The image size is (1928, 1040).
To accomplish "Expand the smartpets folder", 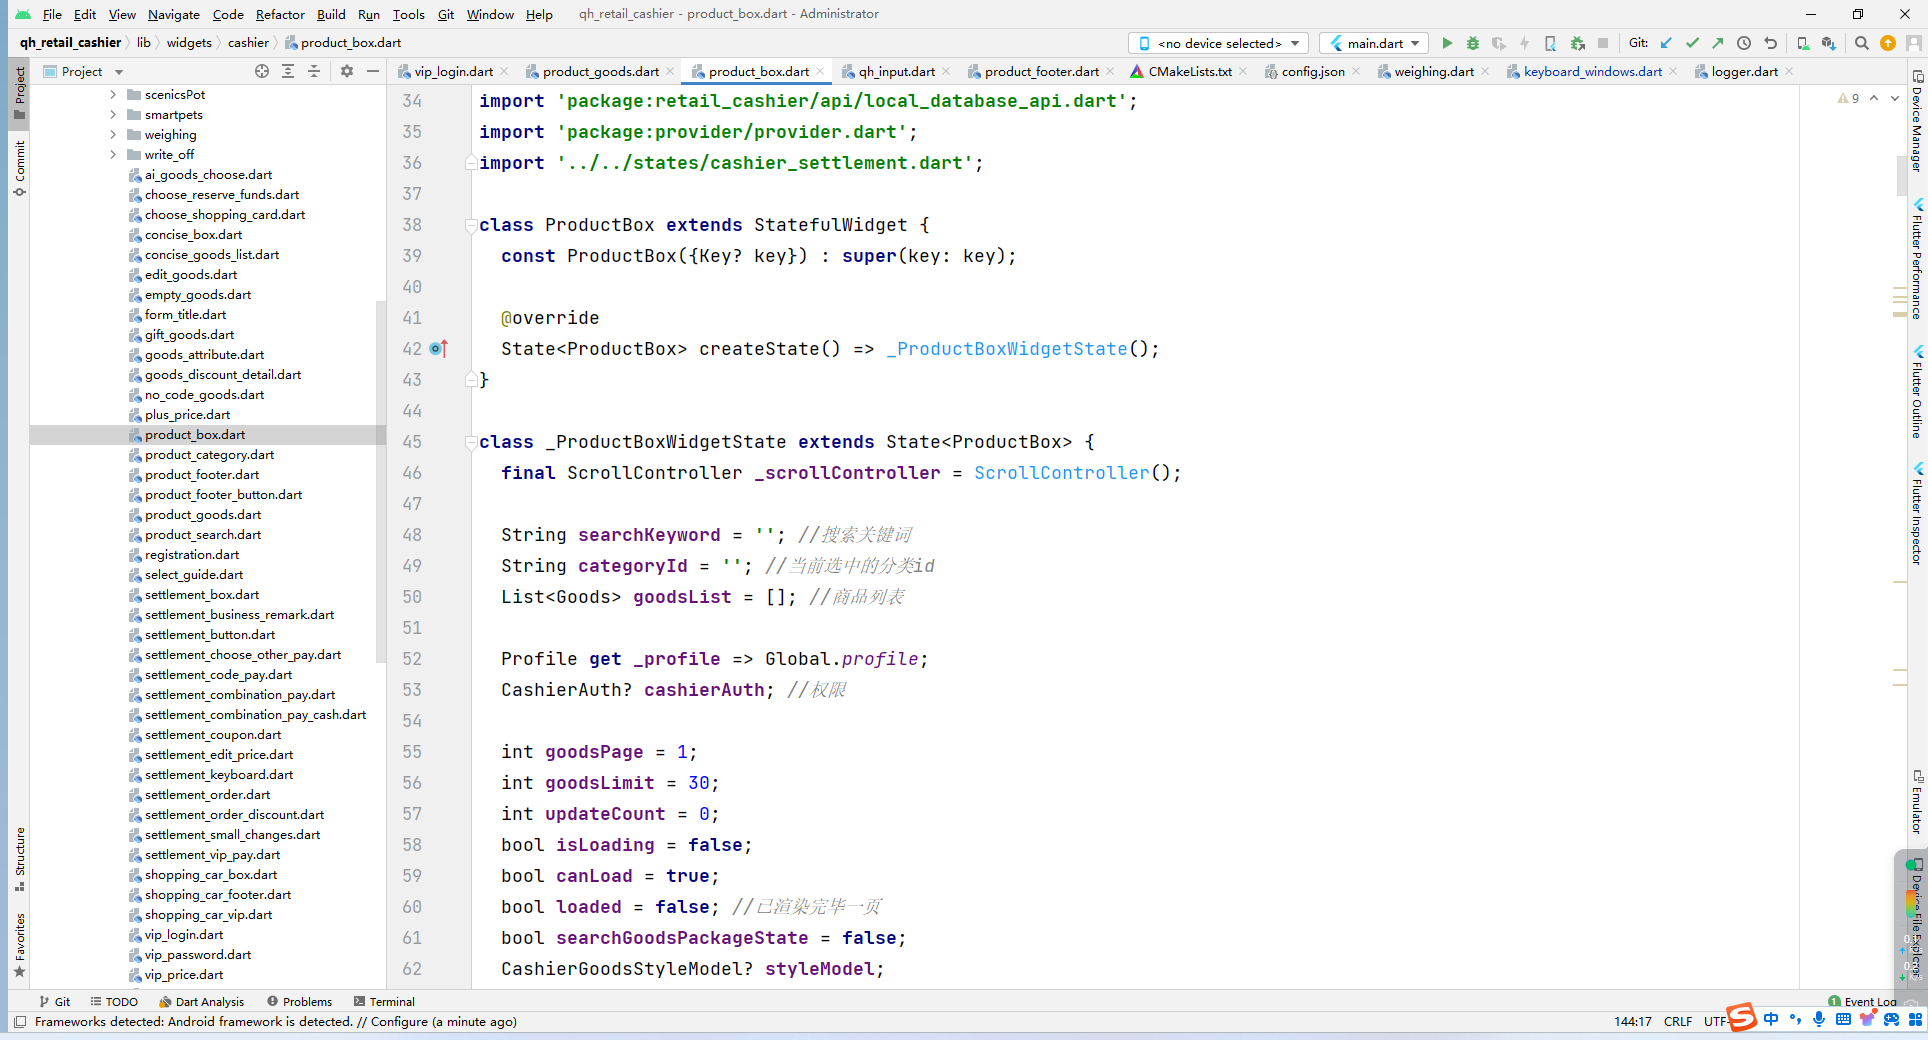I will [113, 115].
